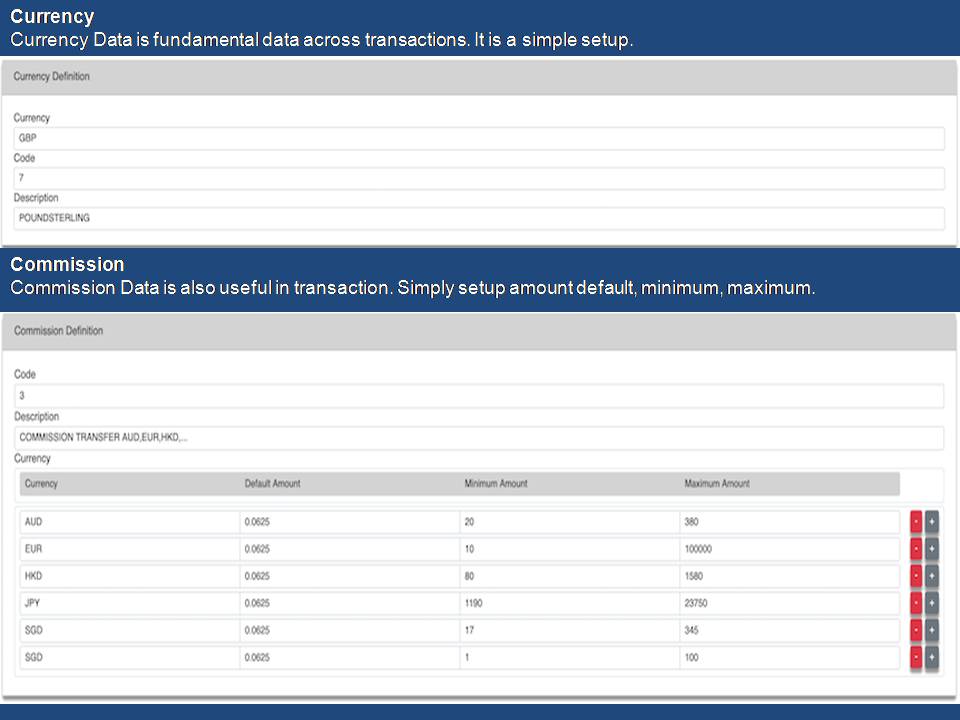Image resolution: width=960 pixels, height=720 pixels.
Task: Select the JPY minimum amount 1190 cell
Action: pos(569,603)
